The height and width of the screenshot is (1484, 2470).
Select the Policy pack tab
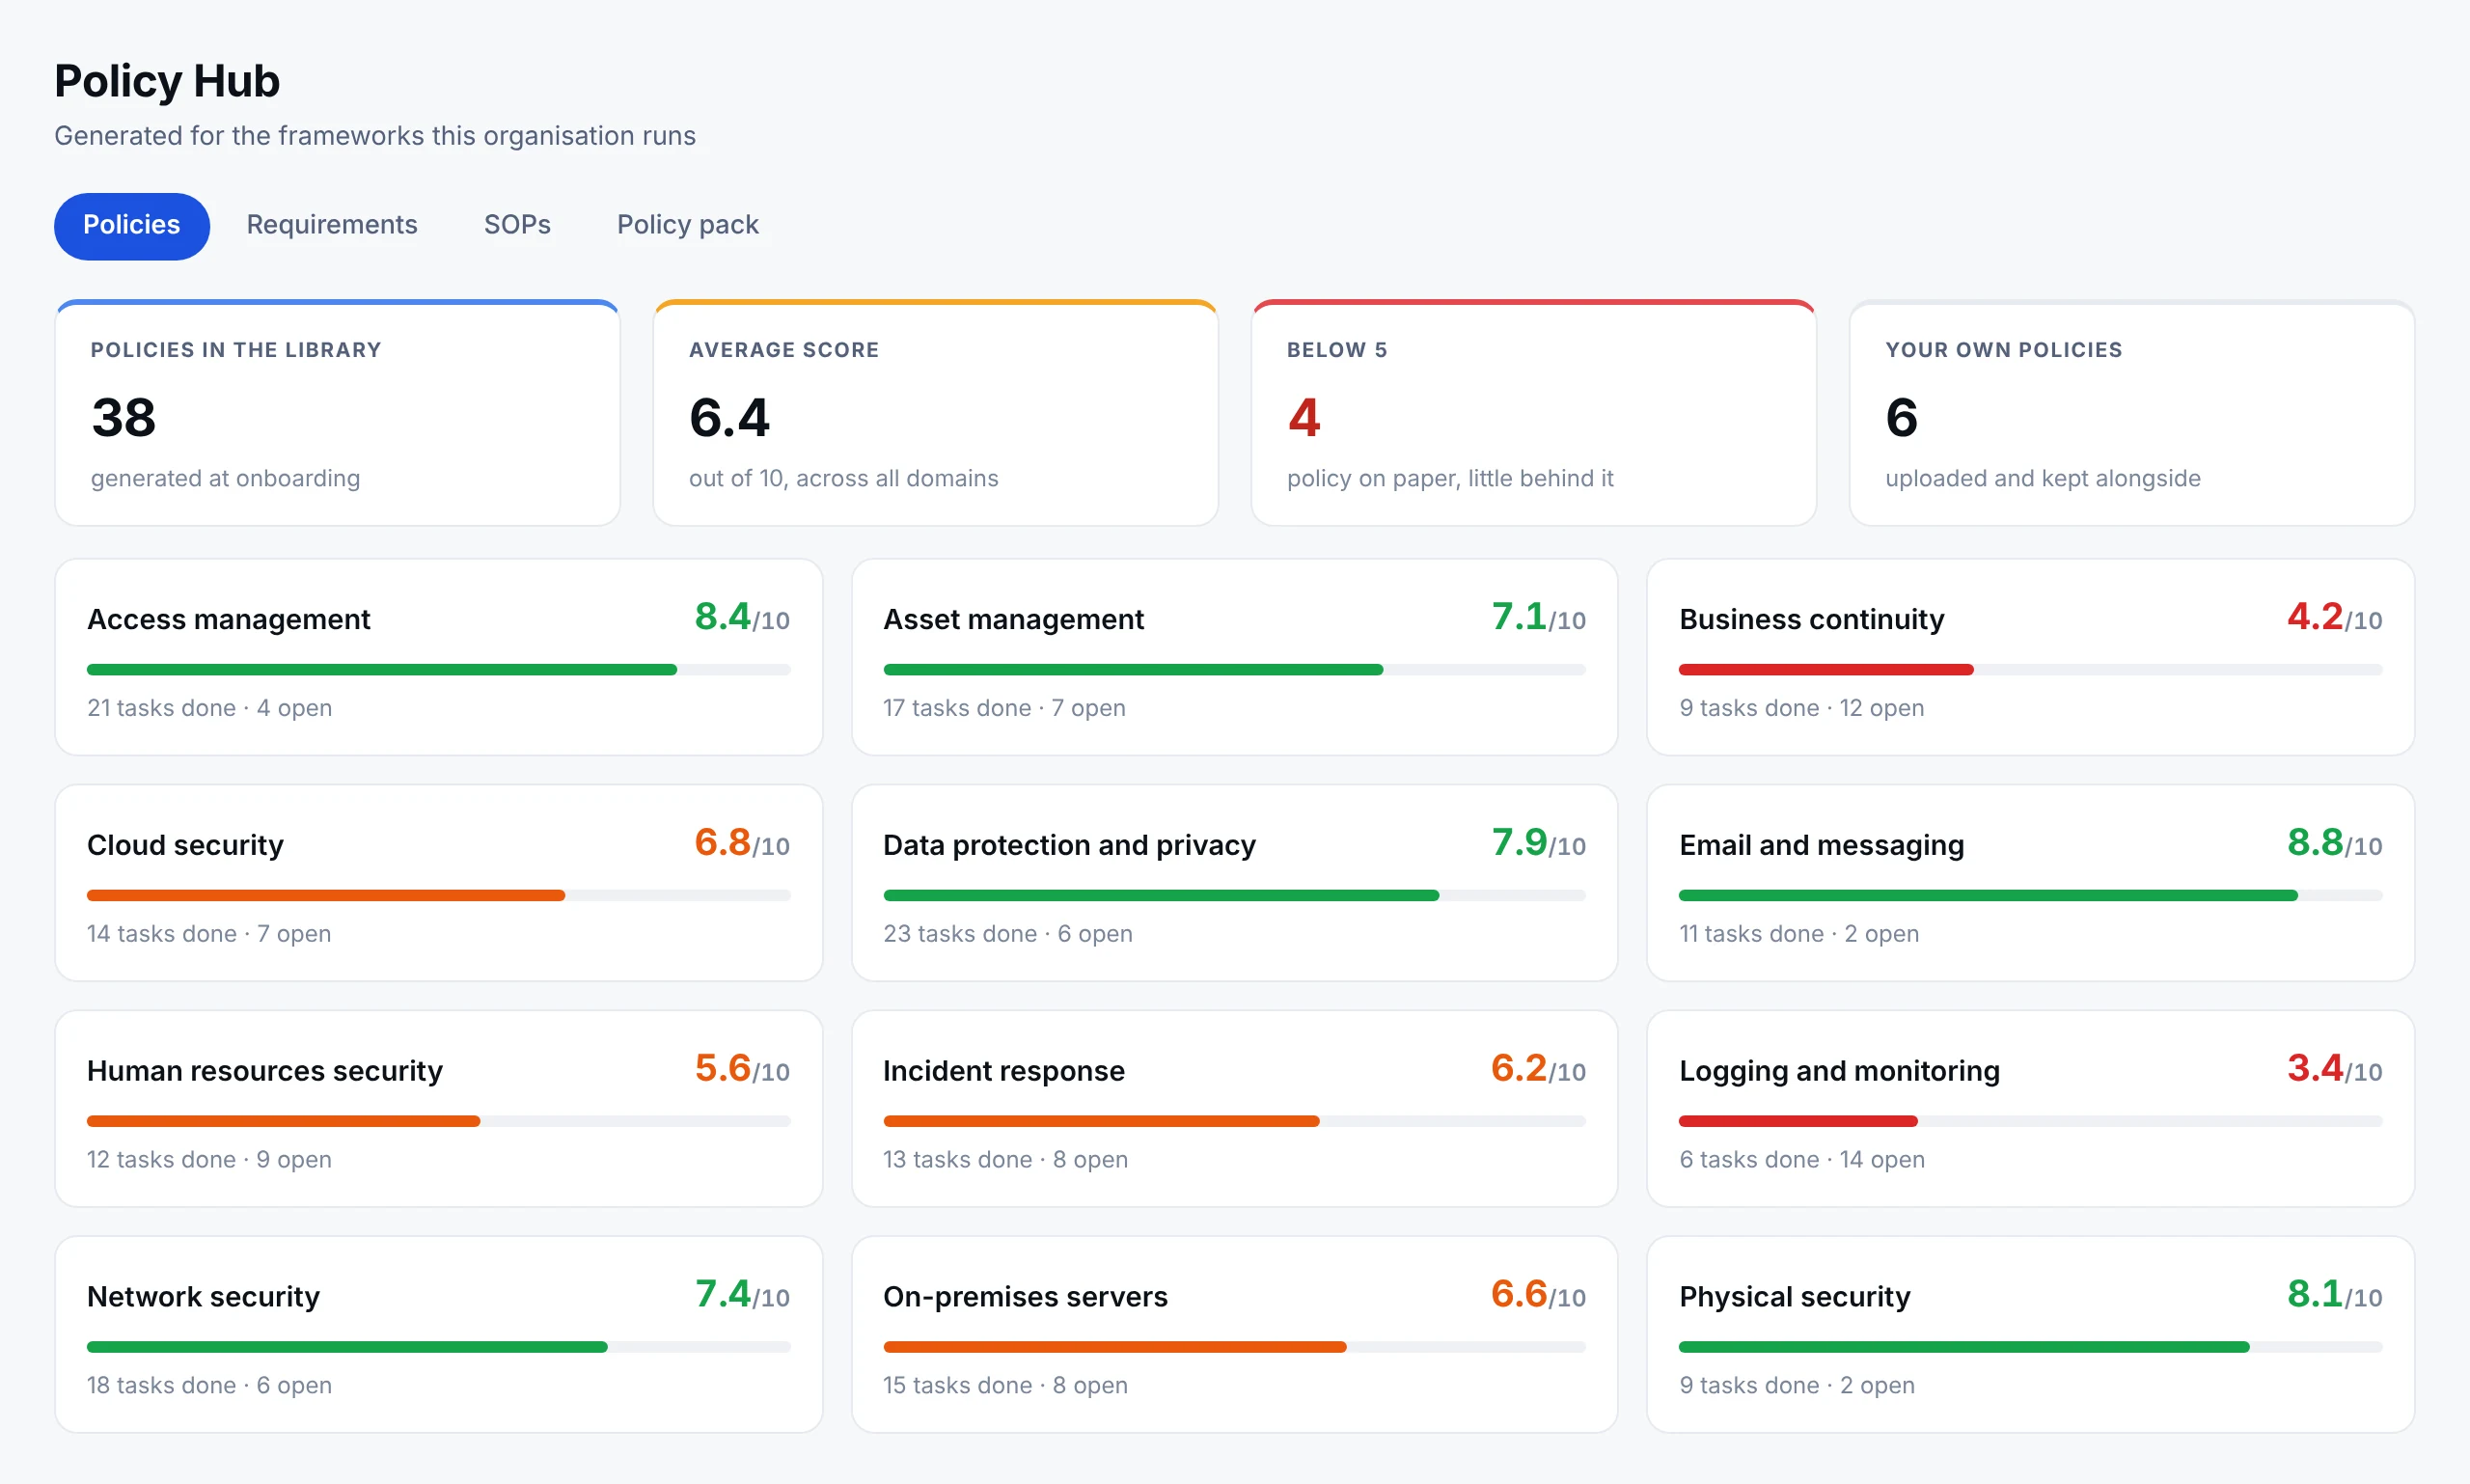688,225
